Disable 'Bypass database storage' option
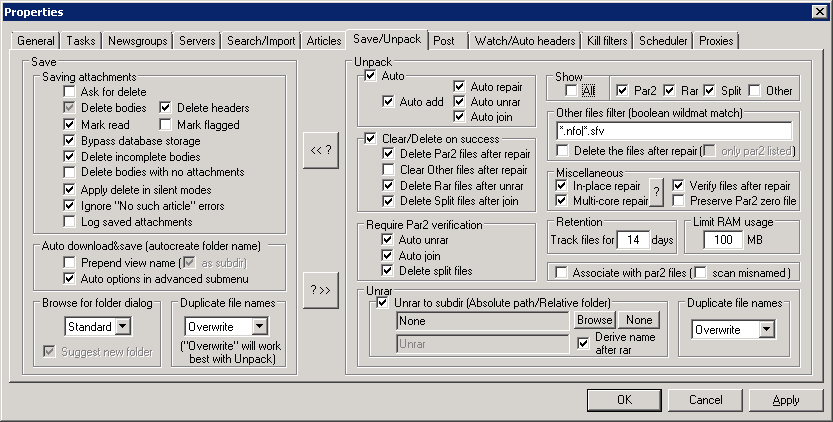This screenshot has height=422, width=833. click(x=69, y=140)
